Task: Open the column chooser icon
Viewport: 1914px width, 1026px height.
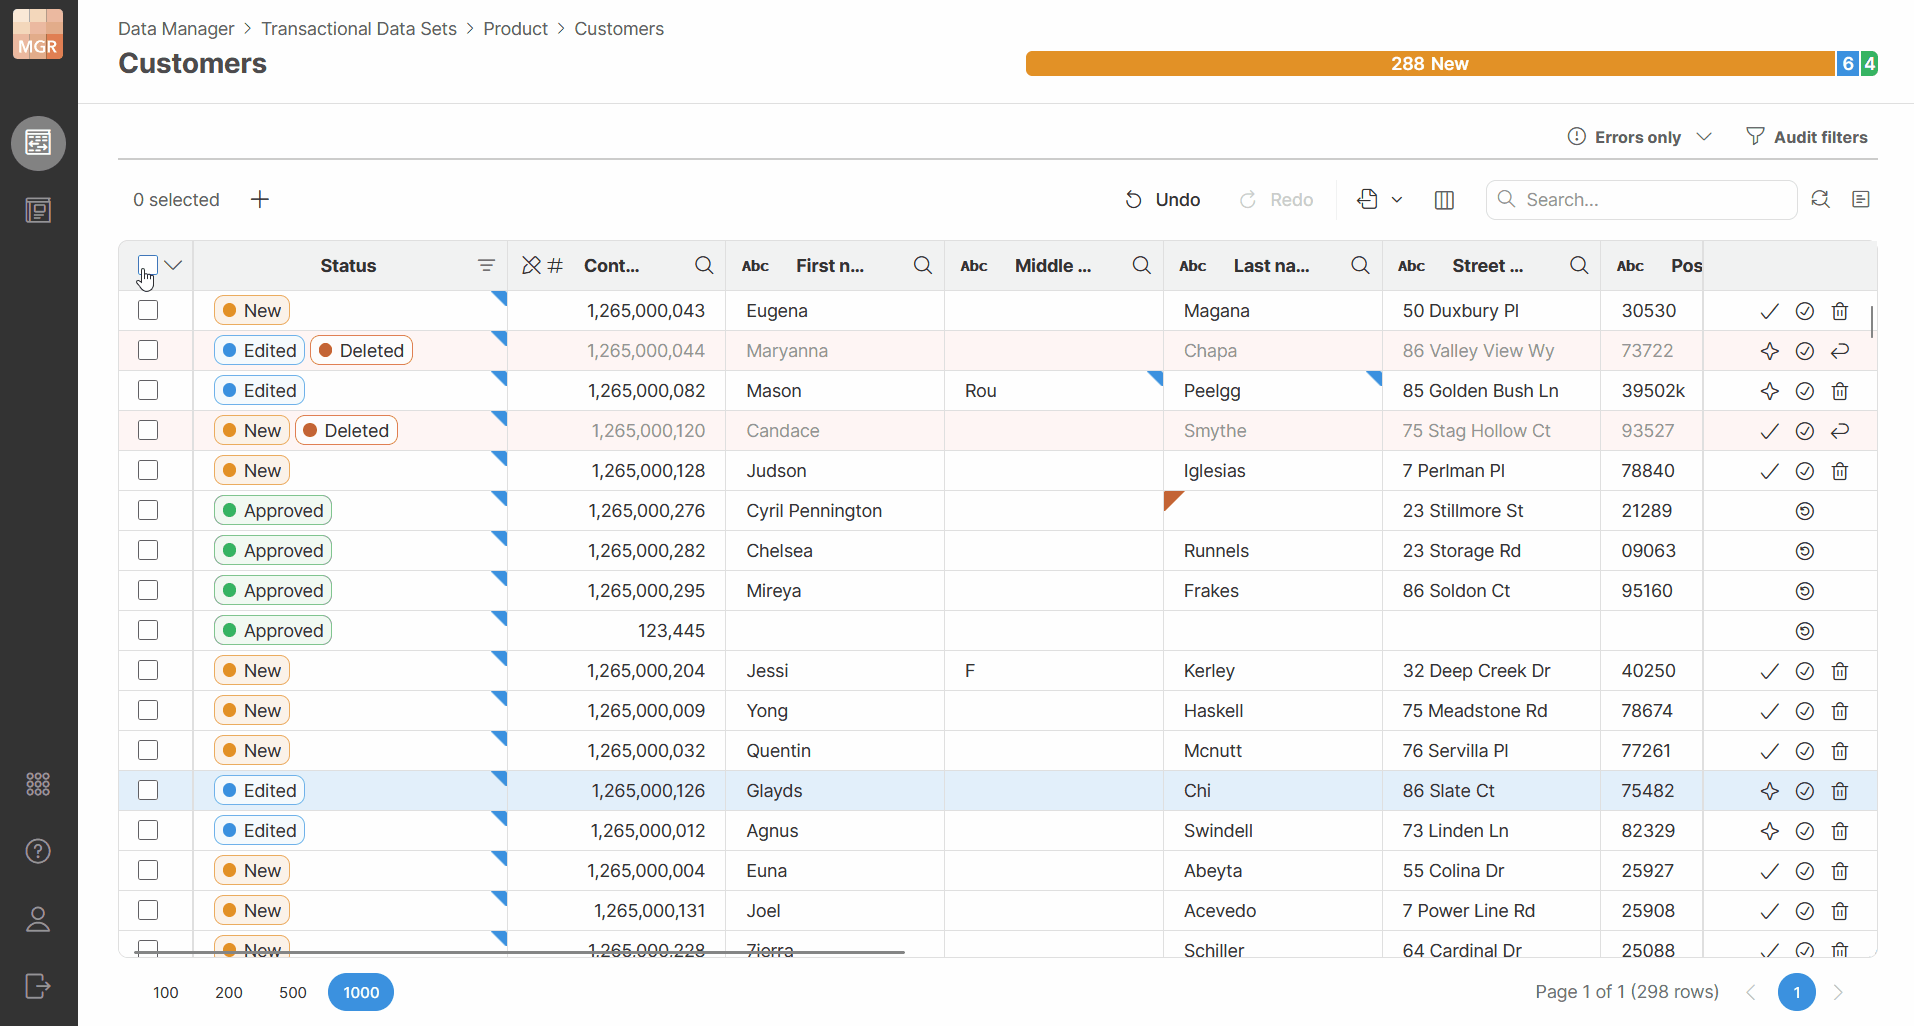Action: pyautogui.click(x=1444, y=200)
